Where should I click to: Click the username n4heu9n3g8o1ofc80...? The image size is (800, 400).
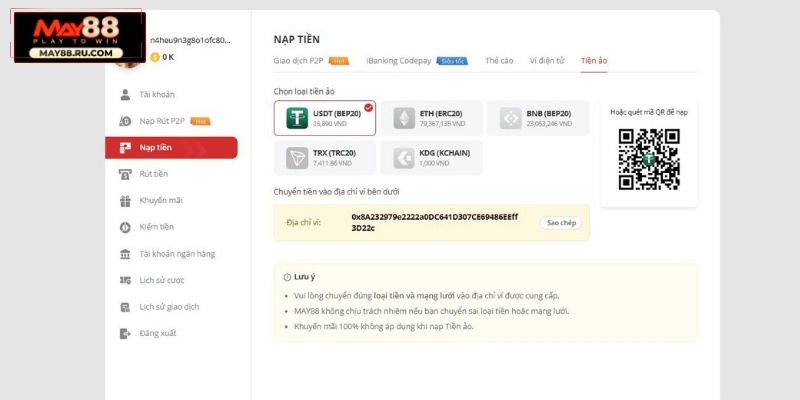190,40
